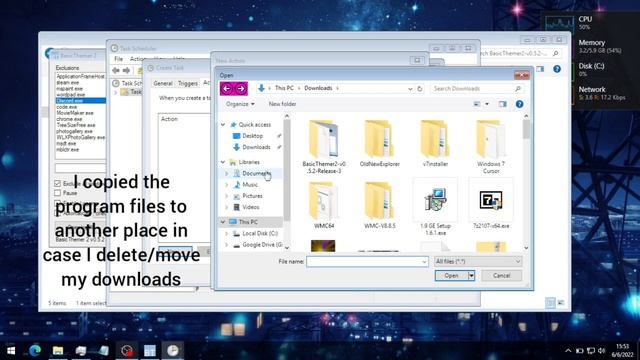Viewport: 640px width, 360px height.
Task: Go forward in the Open dialog
Action: click(x=241, y=89)
